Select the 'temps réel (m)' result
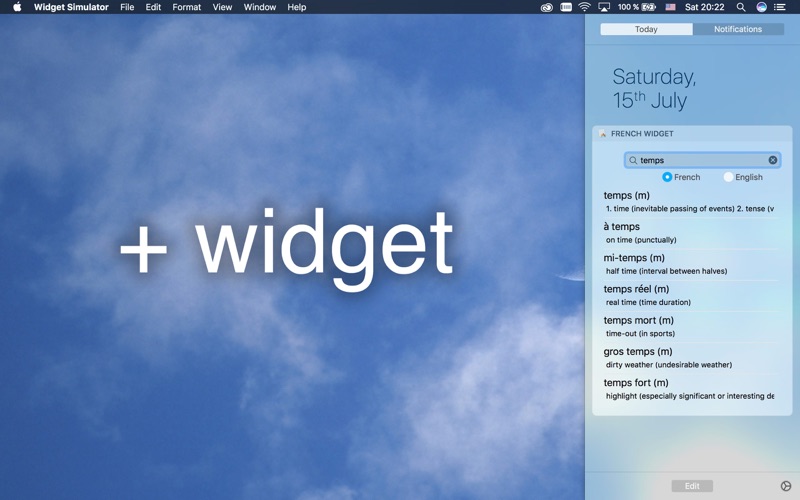 [636, 289]
